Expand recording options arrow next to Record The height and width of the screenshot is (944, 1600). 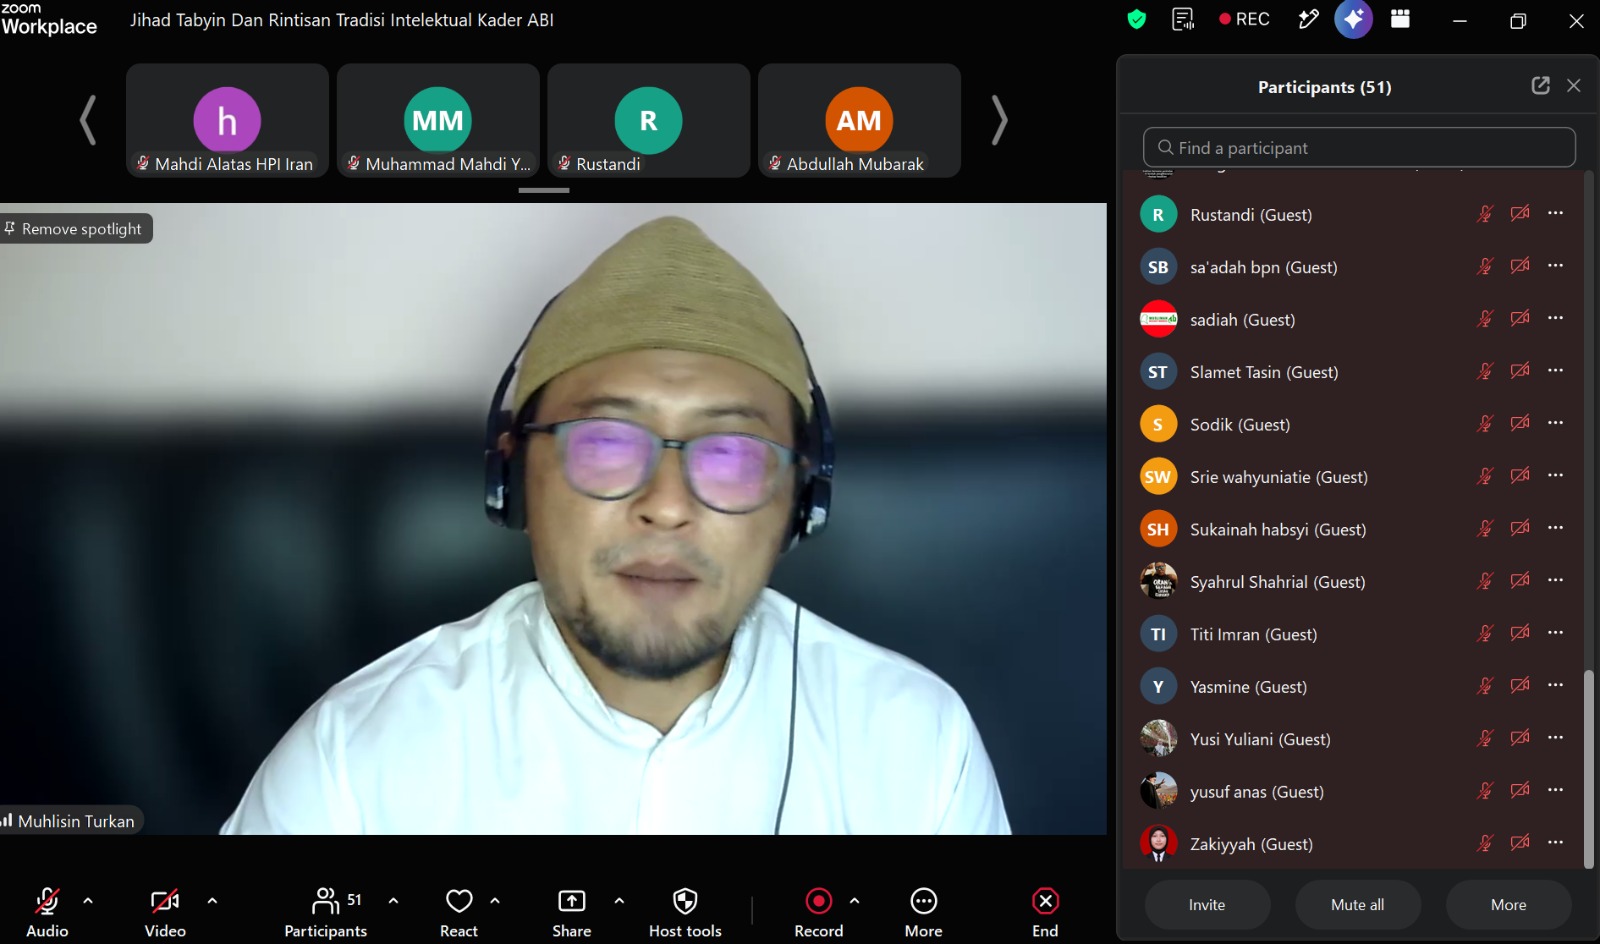(x=854, y=901)
